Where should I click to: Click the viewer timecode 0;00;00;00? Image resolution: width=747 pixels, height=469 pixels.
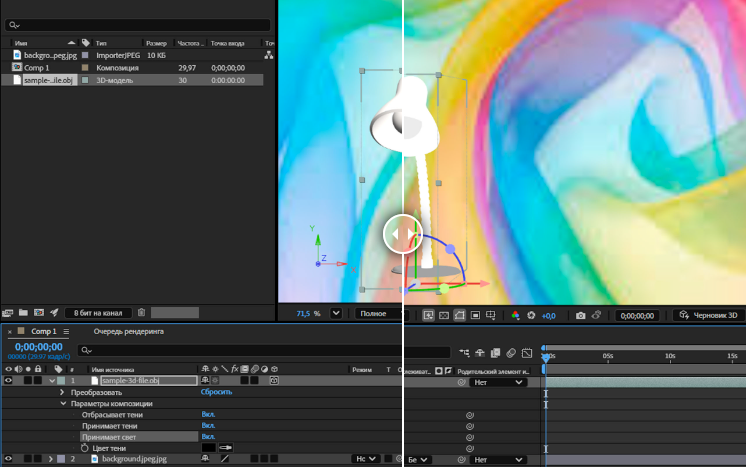637,316
